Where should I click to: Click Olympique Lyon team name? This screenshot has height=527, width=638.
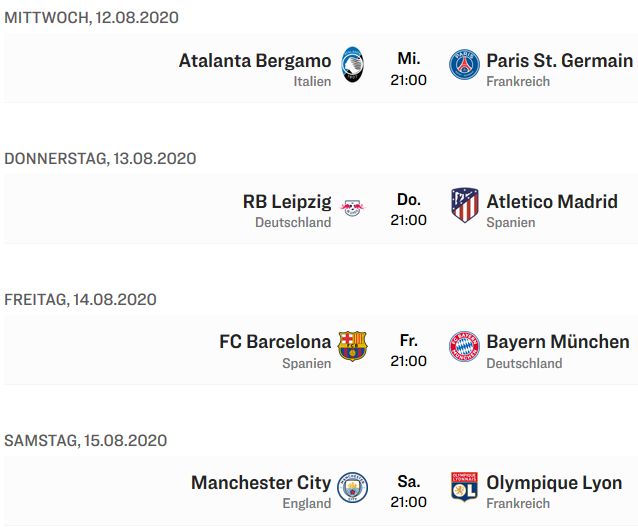(x=554, y=483)
